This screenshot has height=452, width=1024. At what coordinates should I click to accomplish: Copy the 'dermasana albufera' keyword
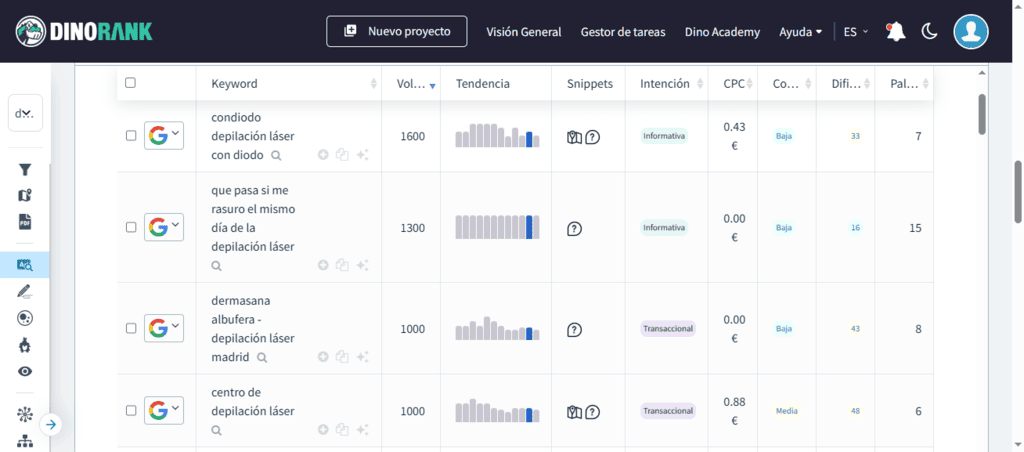coord(342,357)
